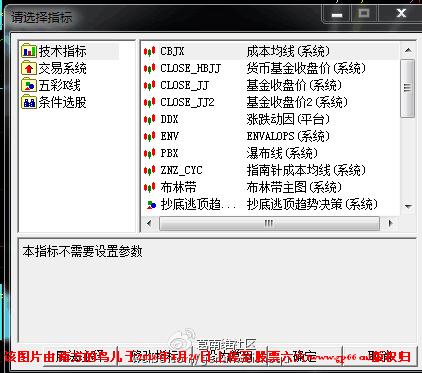Click the candlestick icon beside CBJX
422x373 pixels.
[150, 51]
